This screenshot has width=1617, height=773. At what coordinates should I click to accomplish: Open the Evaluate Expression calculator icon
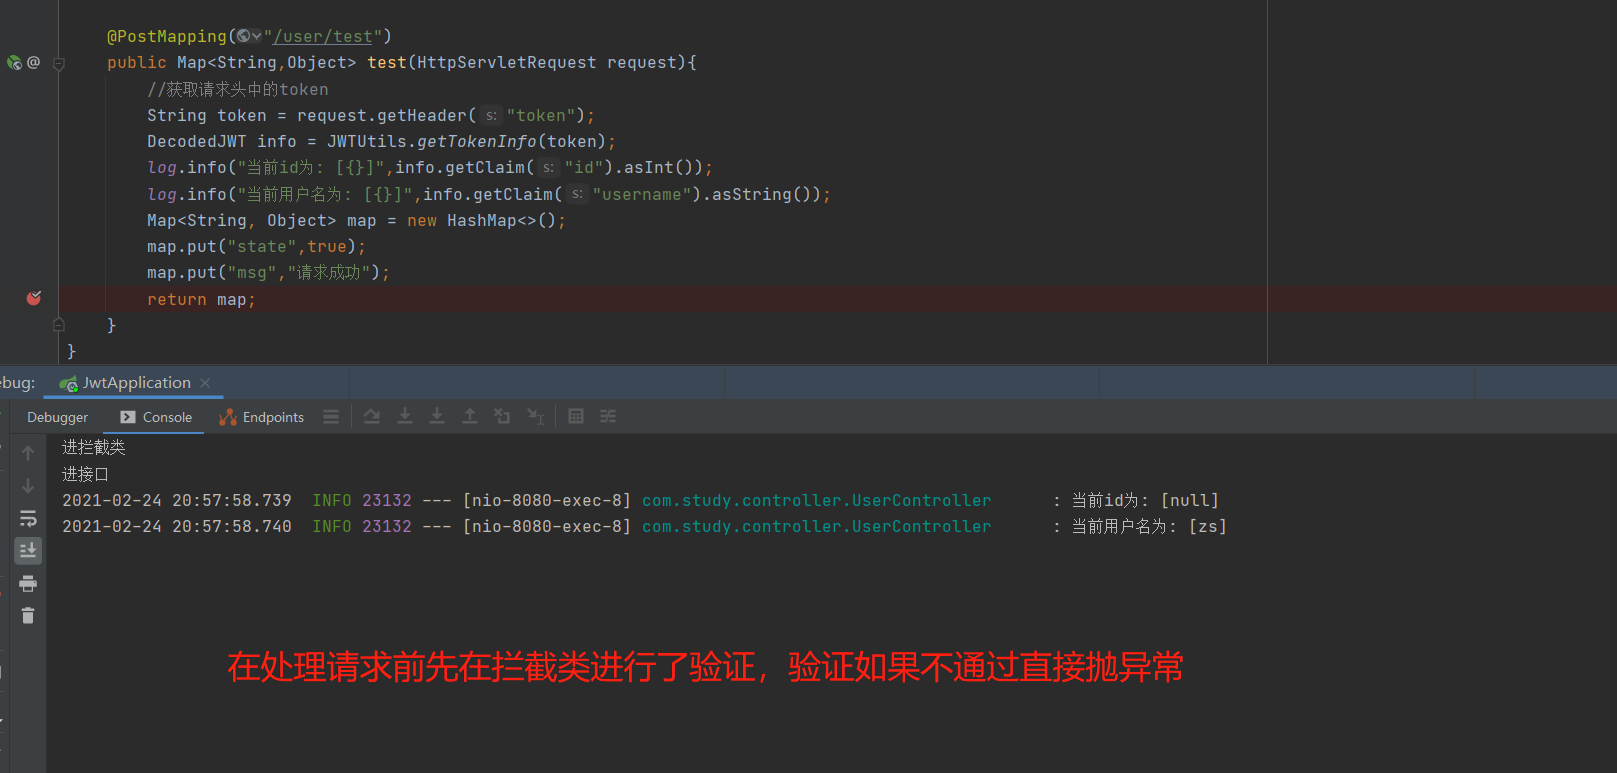pos(576,417)
